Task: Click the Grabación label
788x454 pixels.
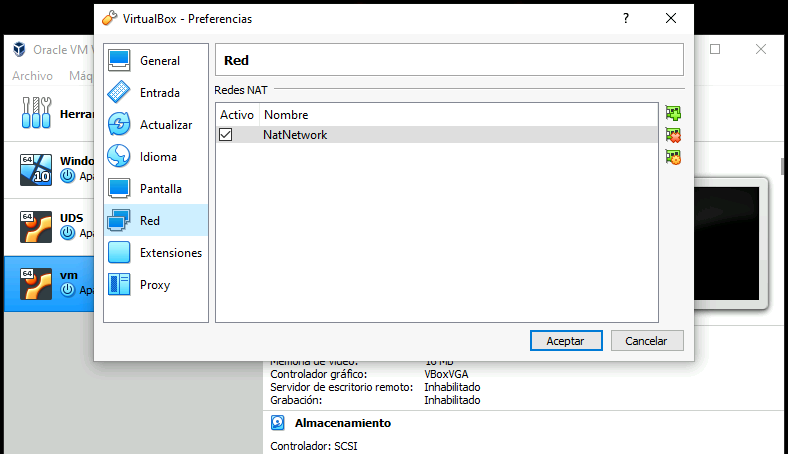Action: click(296, 400)
